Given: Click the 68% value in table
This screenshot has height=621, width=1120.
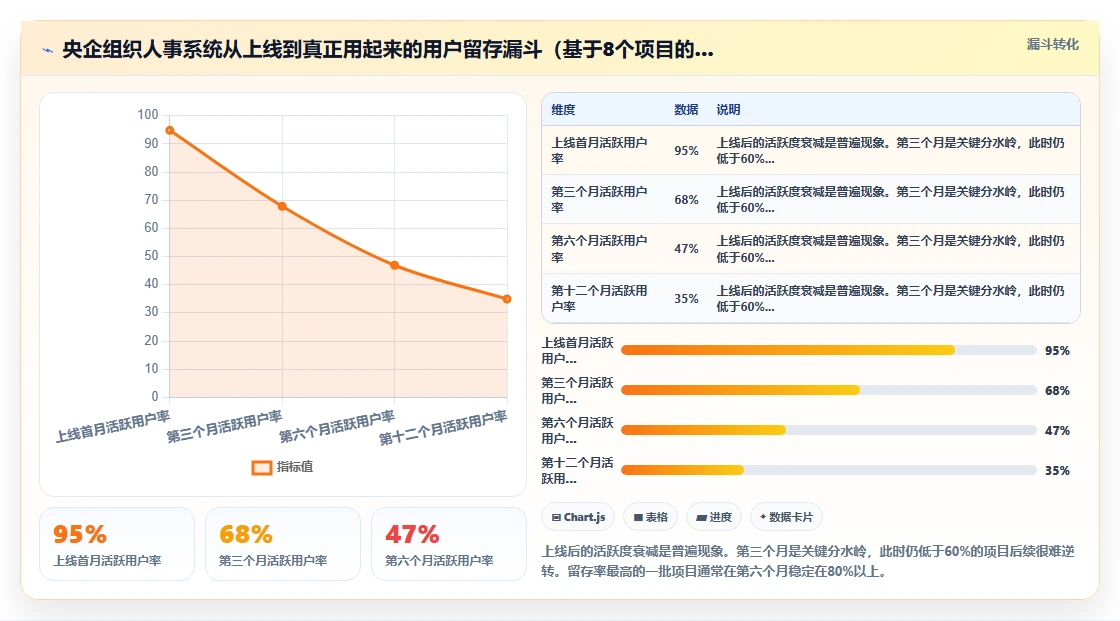Looking at the screenshot, I should click(x=686, y=200).
